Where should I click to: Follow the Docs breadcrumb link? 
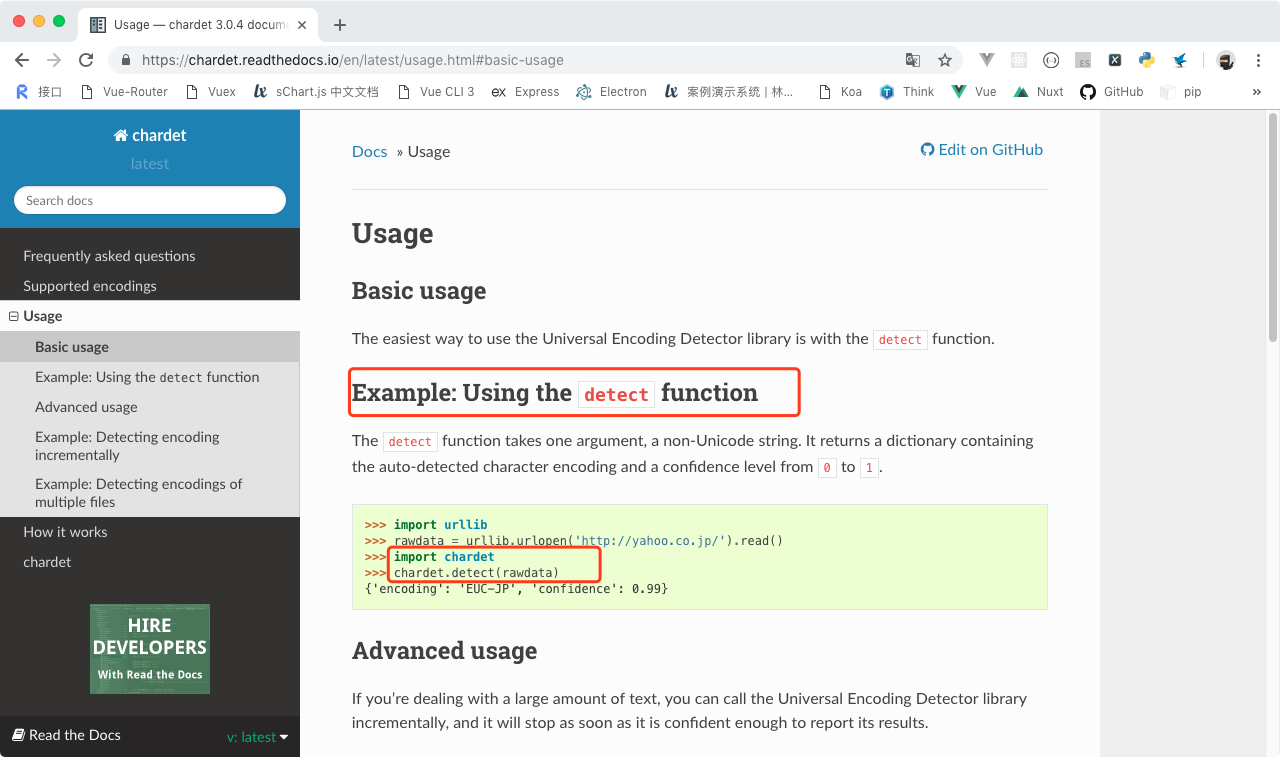(x=369, y=152)
